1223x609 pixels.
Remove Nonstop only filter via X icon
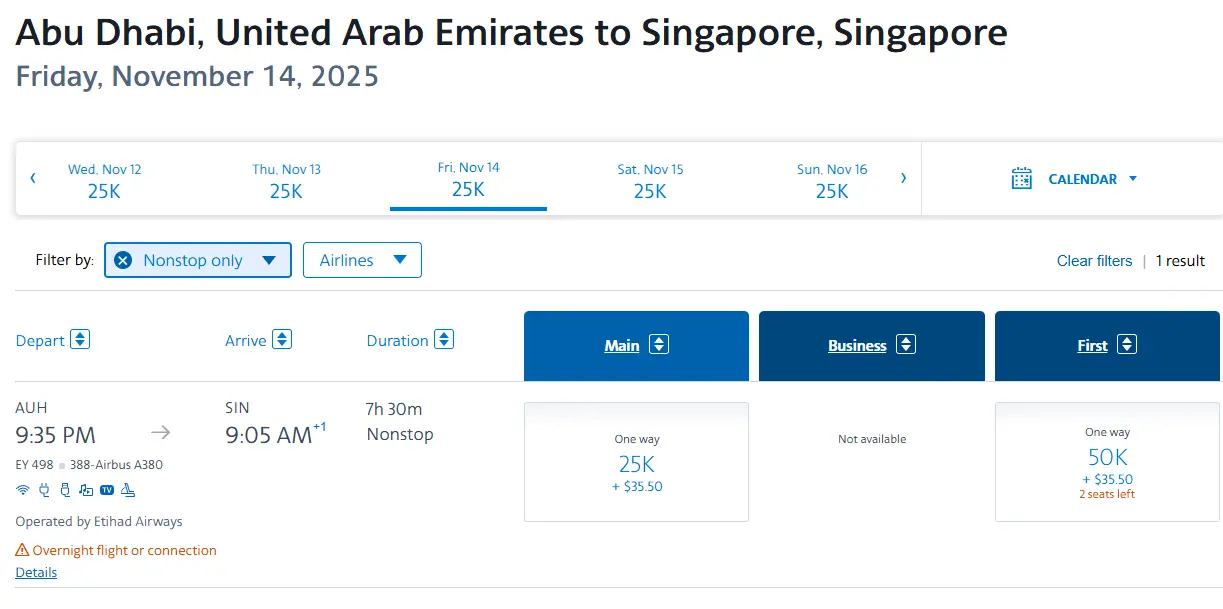coord(123,260)
